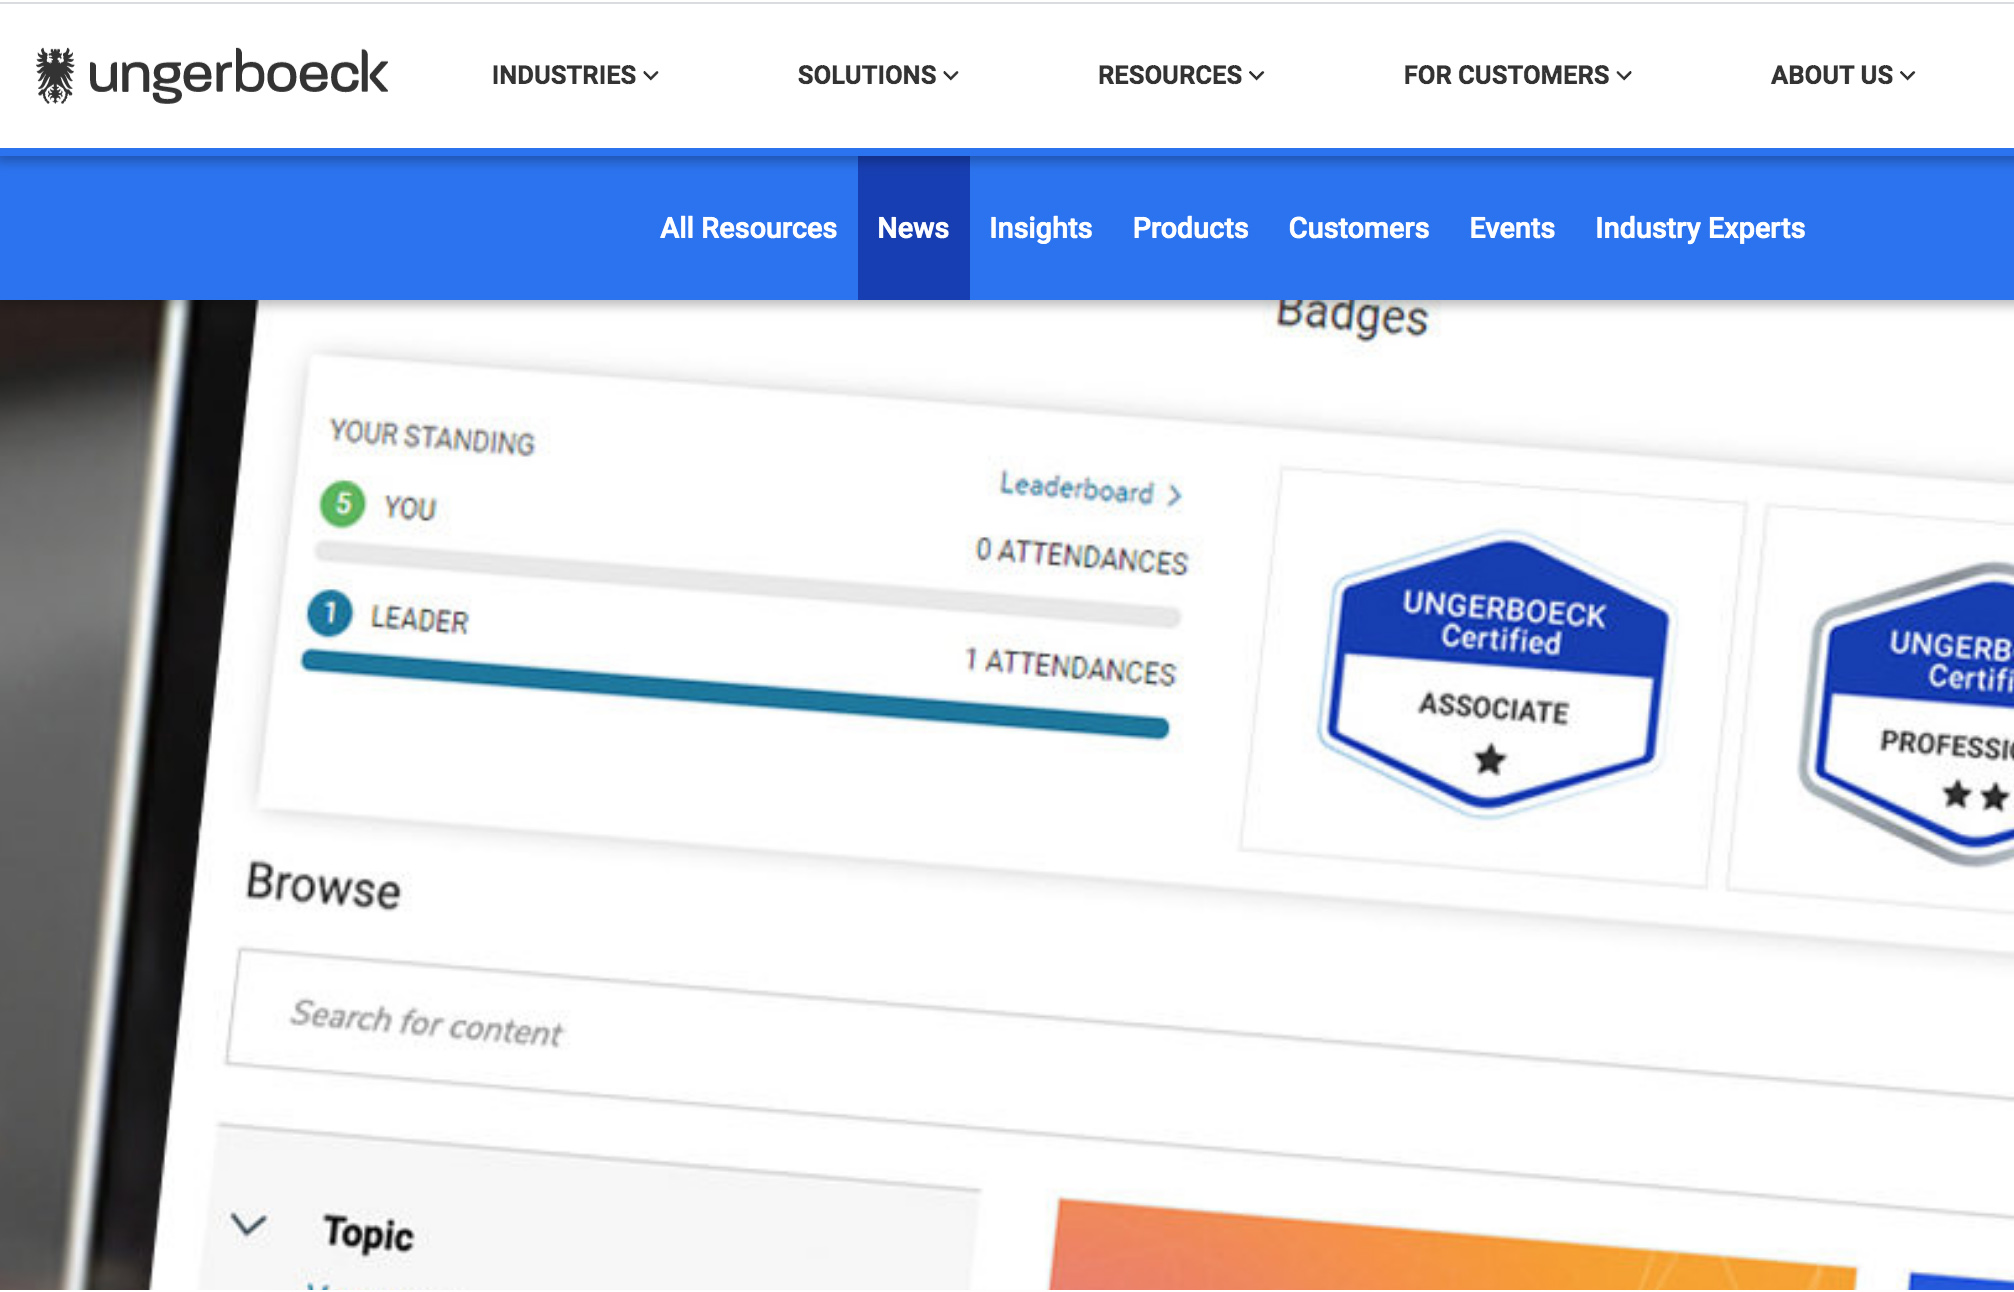Click the 1 ATTENDANCES text
2014x1292 pixels.
(x=1070, y=665)
